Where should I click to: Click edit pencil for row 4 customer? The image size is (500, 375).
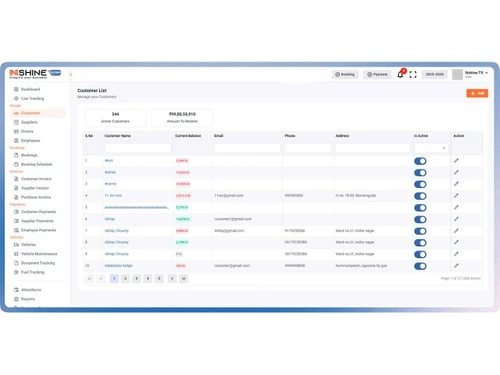pyautogui.click(x=456, y=196)
